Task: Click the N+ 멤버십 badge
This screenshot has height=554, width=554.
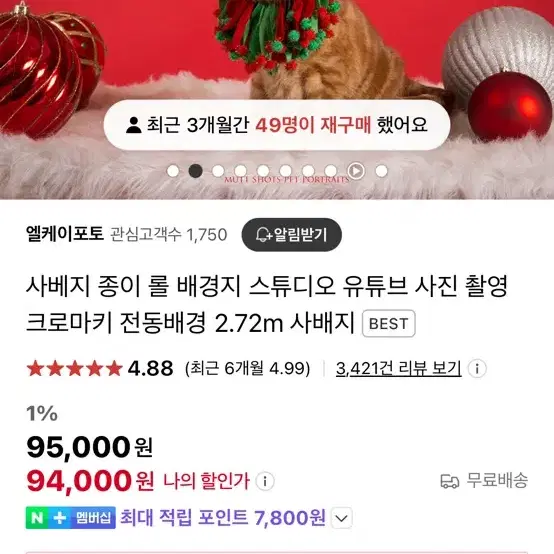Action: tap(71, 518)
